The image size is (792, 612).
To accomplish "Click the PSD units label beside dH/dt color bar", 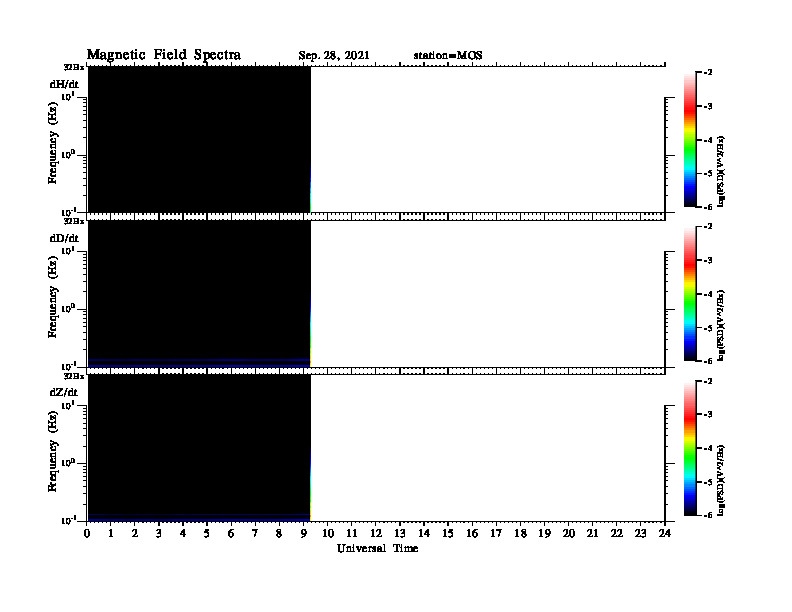I will 721,171.
